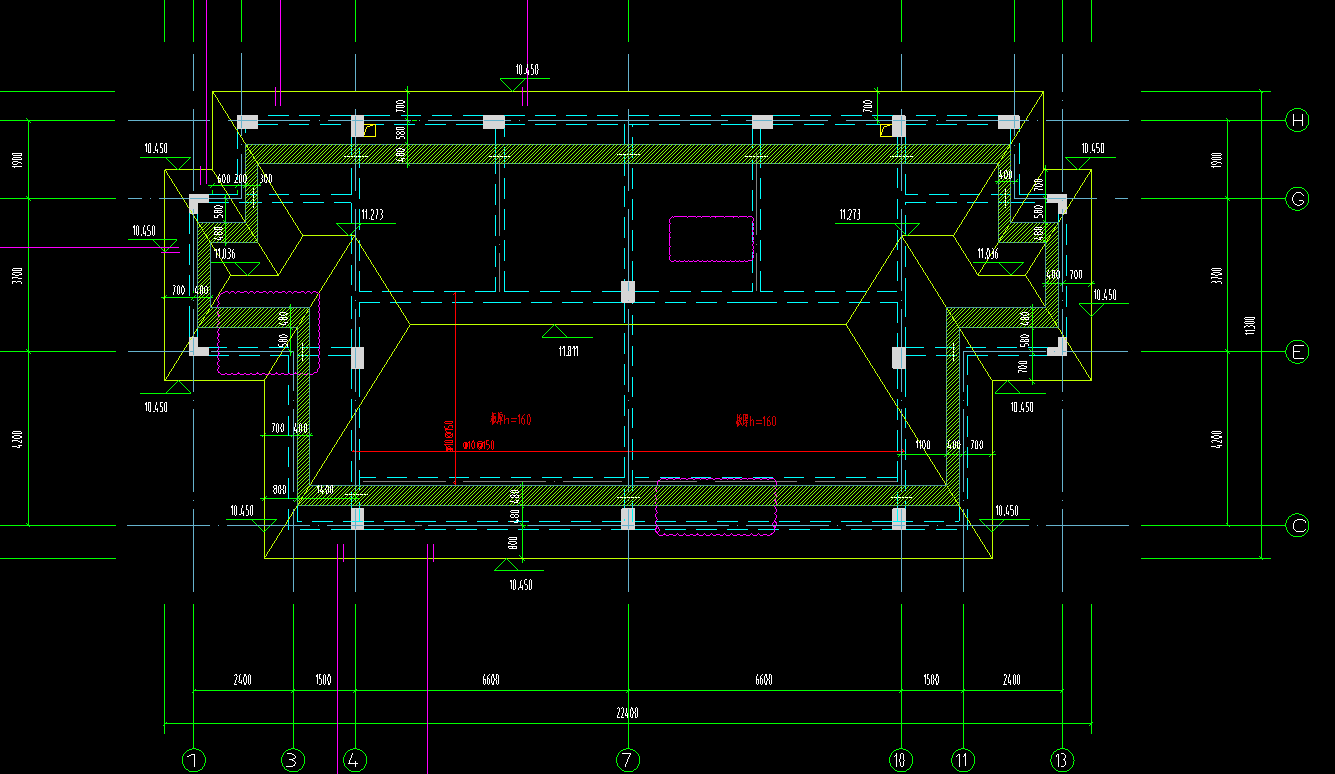The height and width of the screenshot is (774, 1335).
Task: Click the 6600 dimension between axes 4 and 7
Action: coord(490,680)
